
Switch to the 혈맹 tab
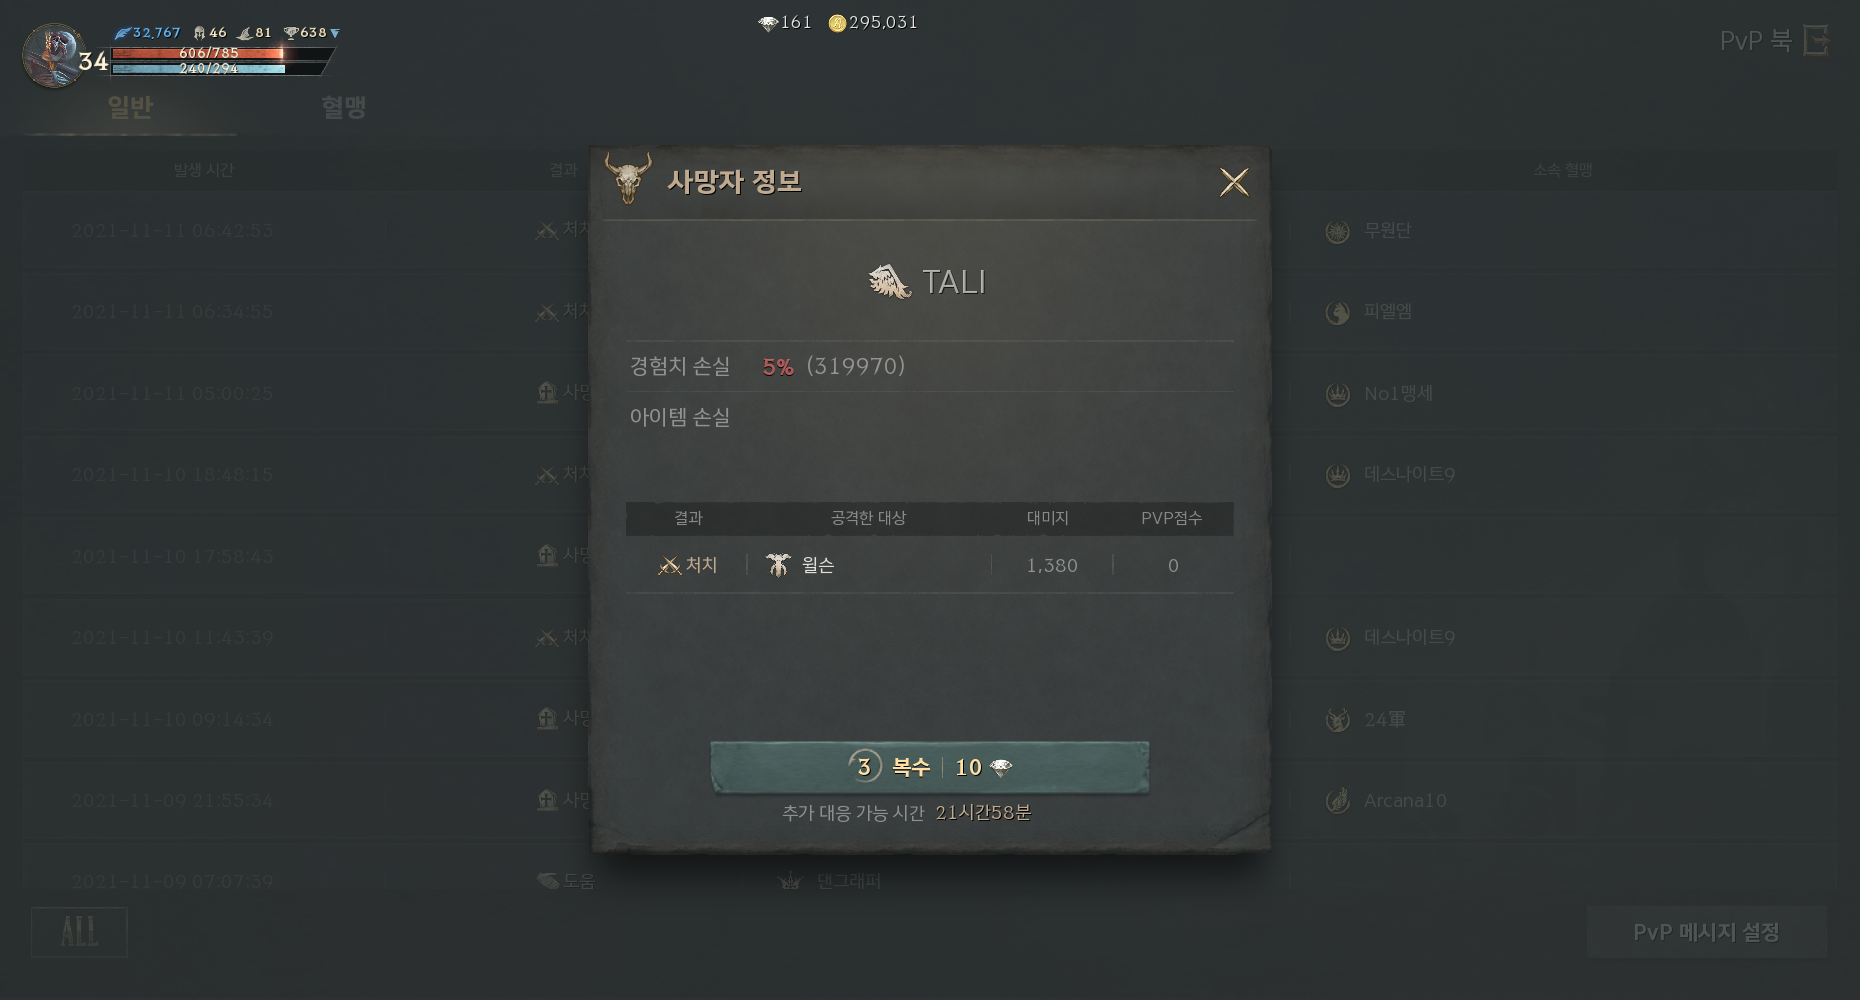344,107
